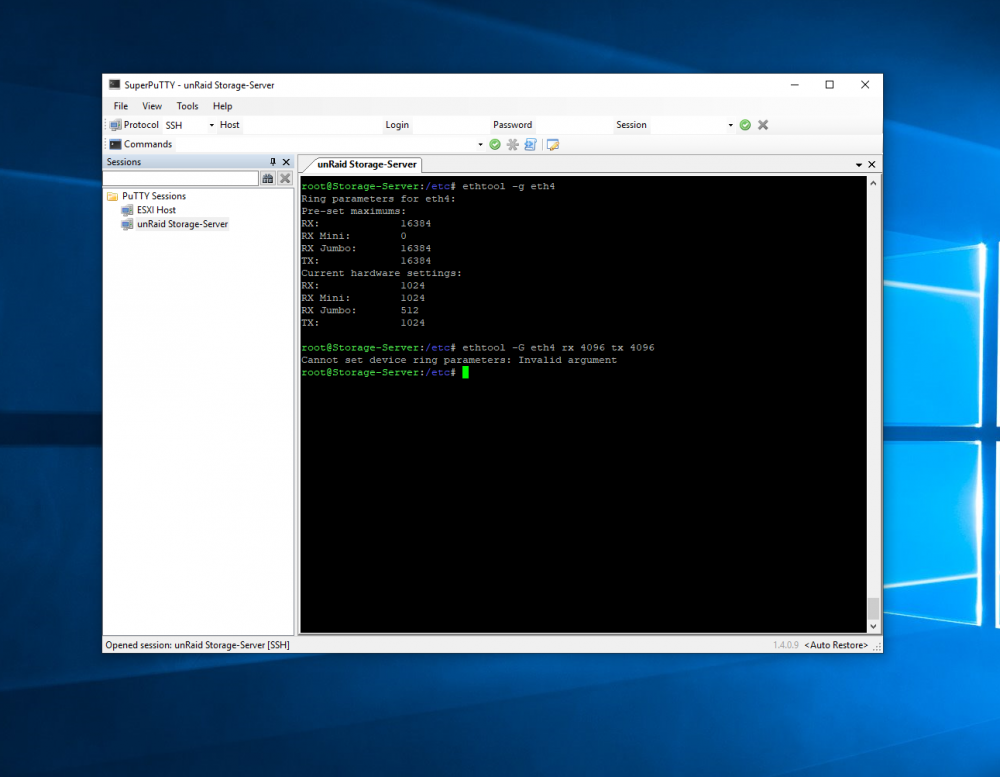The height and width of the screenshot is (777, 1000).
Task: Focus the Login text field
Action: (450, 125)
